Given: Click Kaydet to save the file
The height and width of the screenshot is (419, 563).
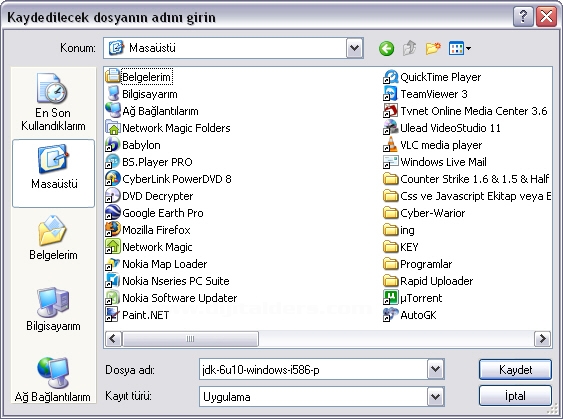Looking at the screenshot, I should [515, 369].
